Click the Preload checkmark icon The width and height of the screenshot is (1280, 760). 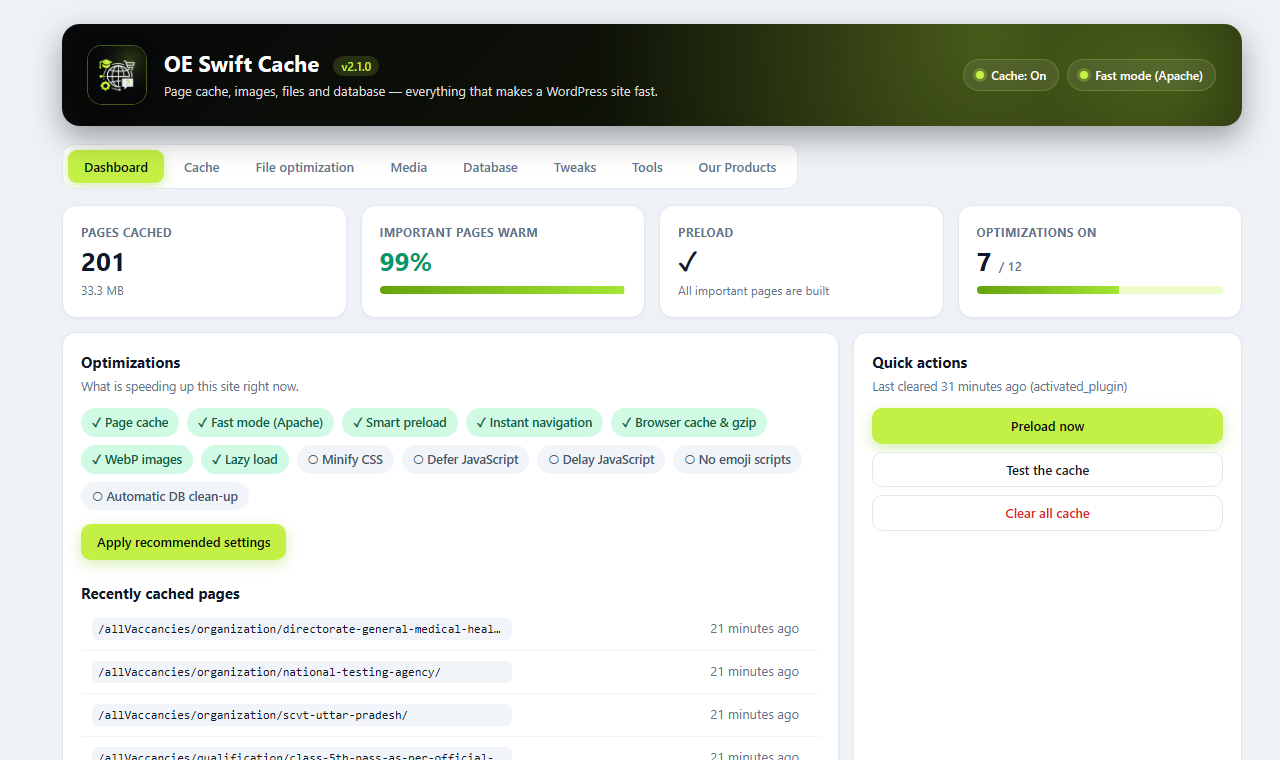tap(687, 262)
